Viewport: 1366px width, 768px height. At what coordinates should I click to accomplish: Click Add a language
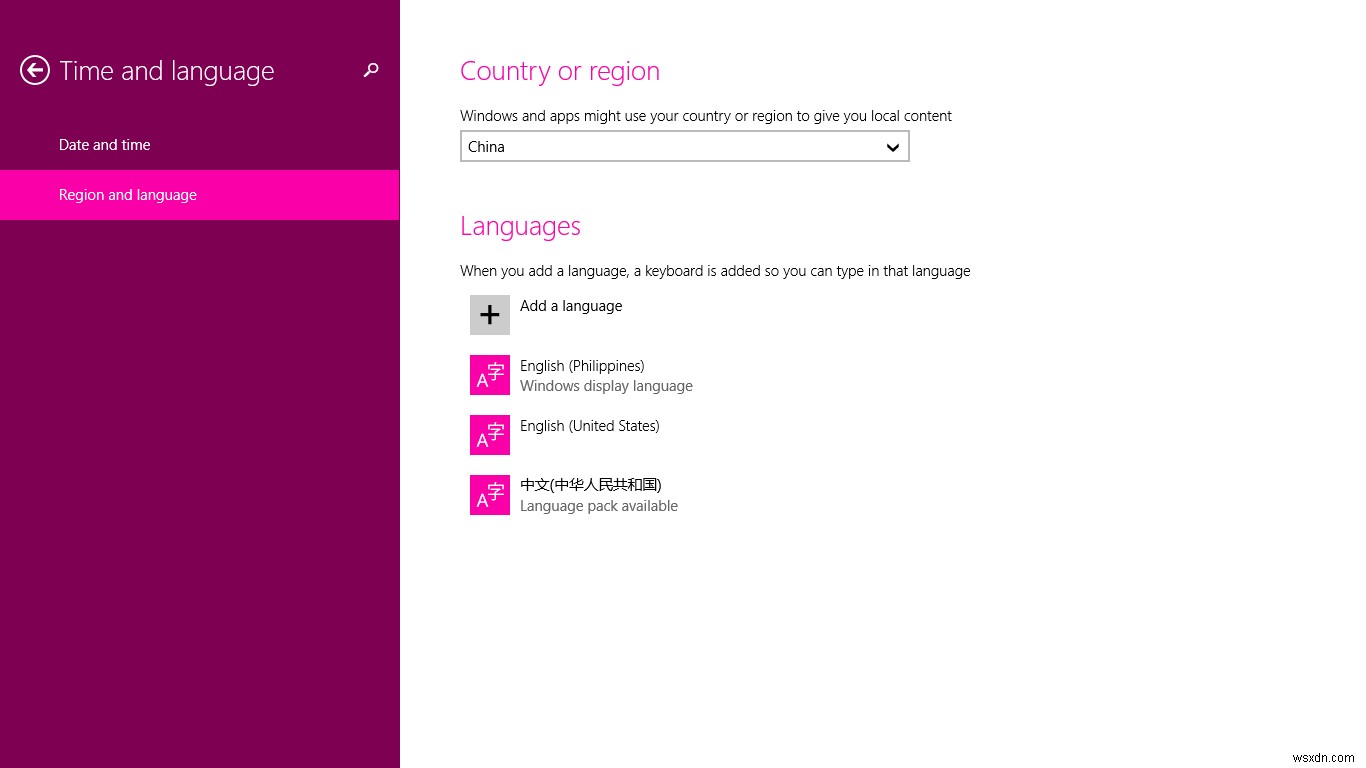point(570,305)
